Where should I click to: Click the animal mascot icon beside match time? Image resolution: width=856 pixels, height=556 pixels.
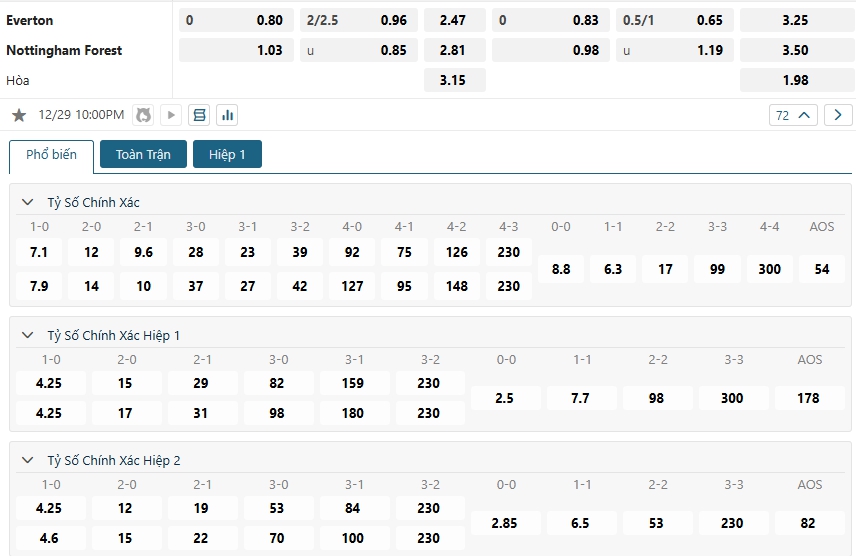143,115
